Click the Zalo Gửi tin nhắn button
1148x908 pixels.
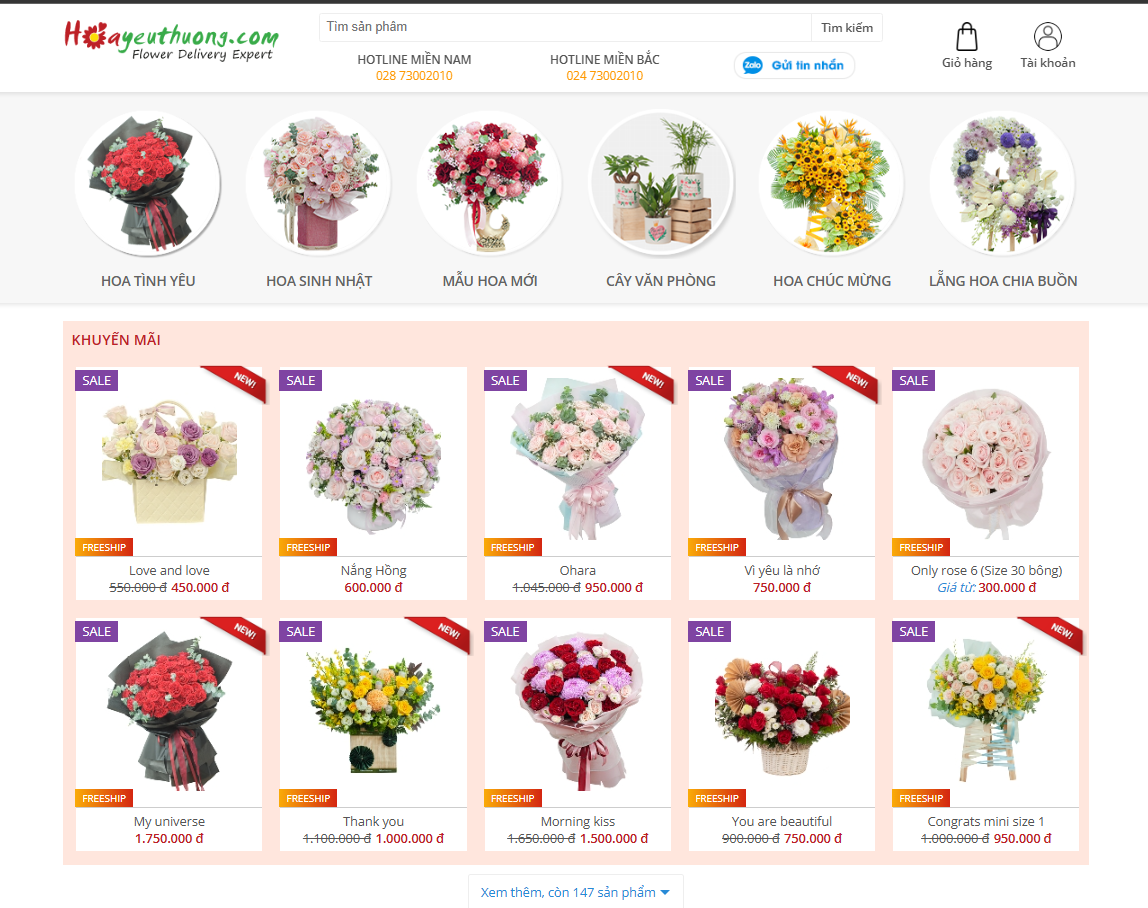794,65
